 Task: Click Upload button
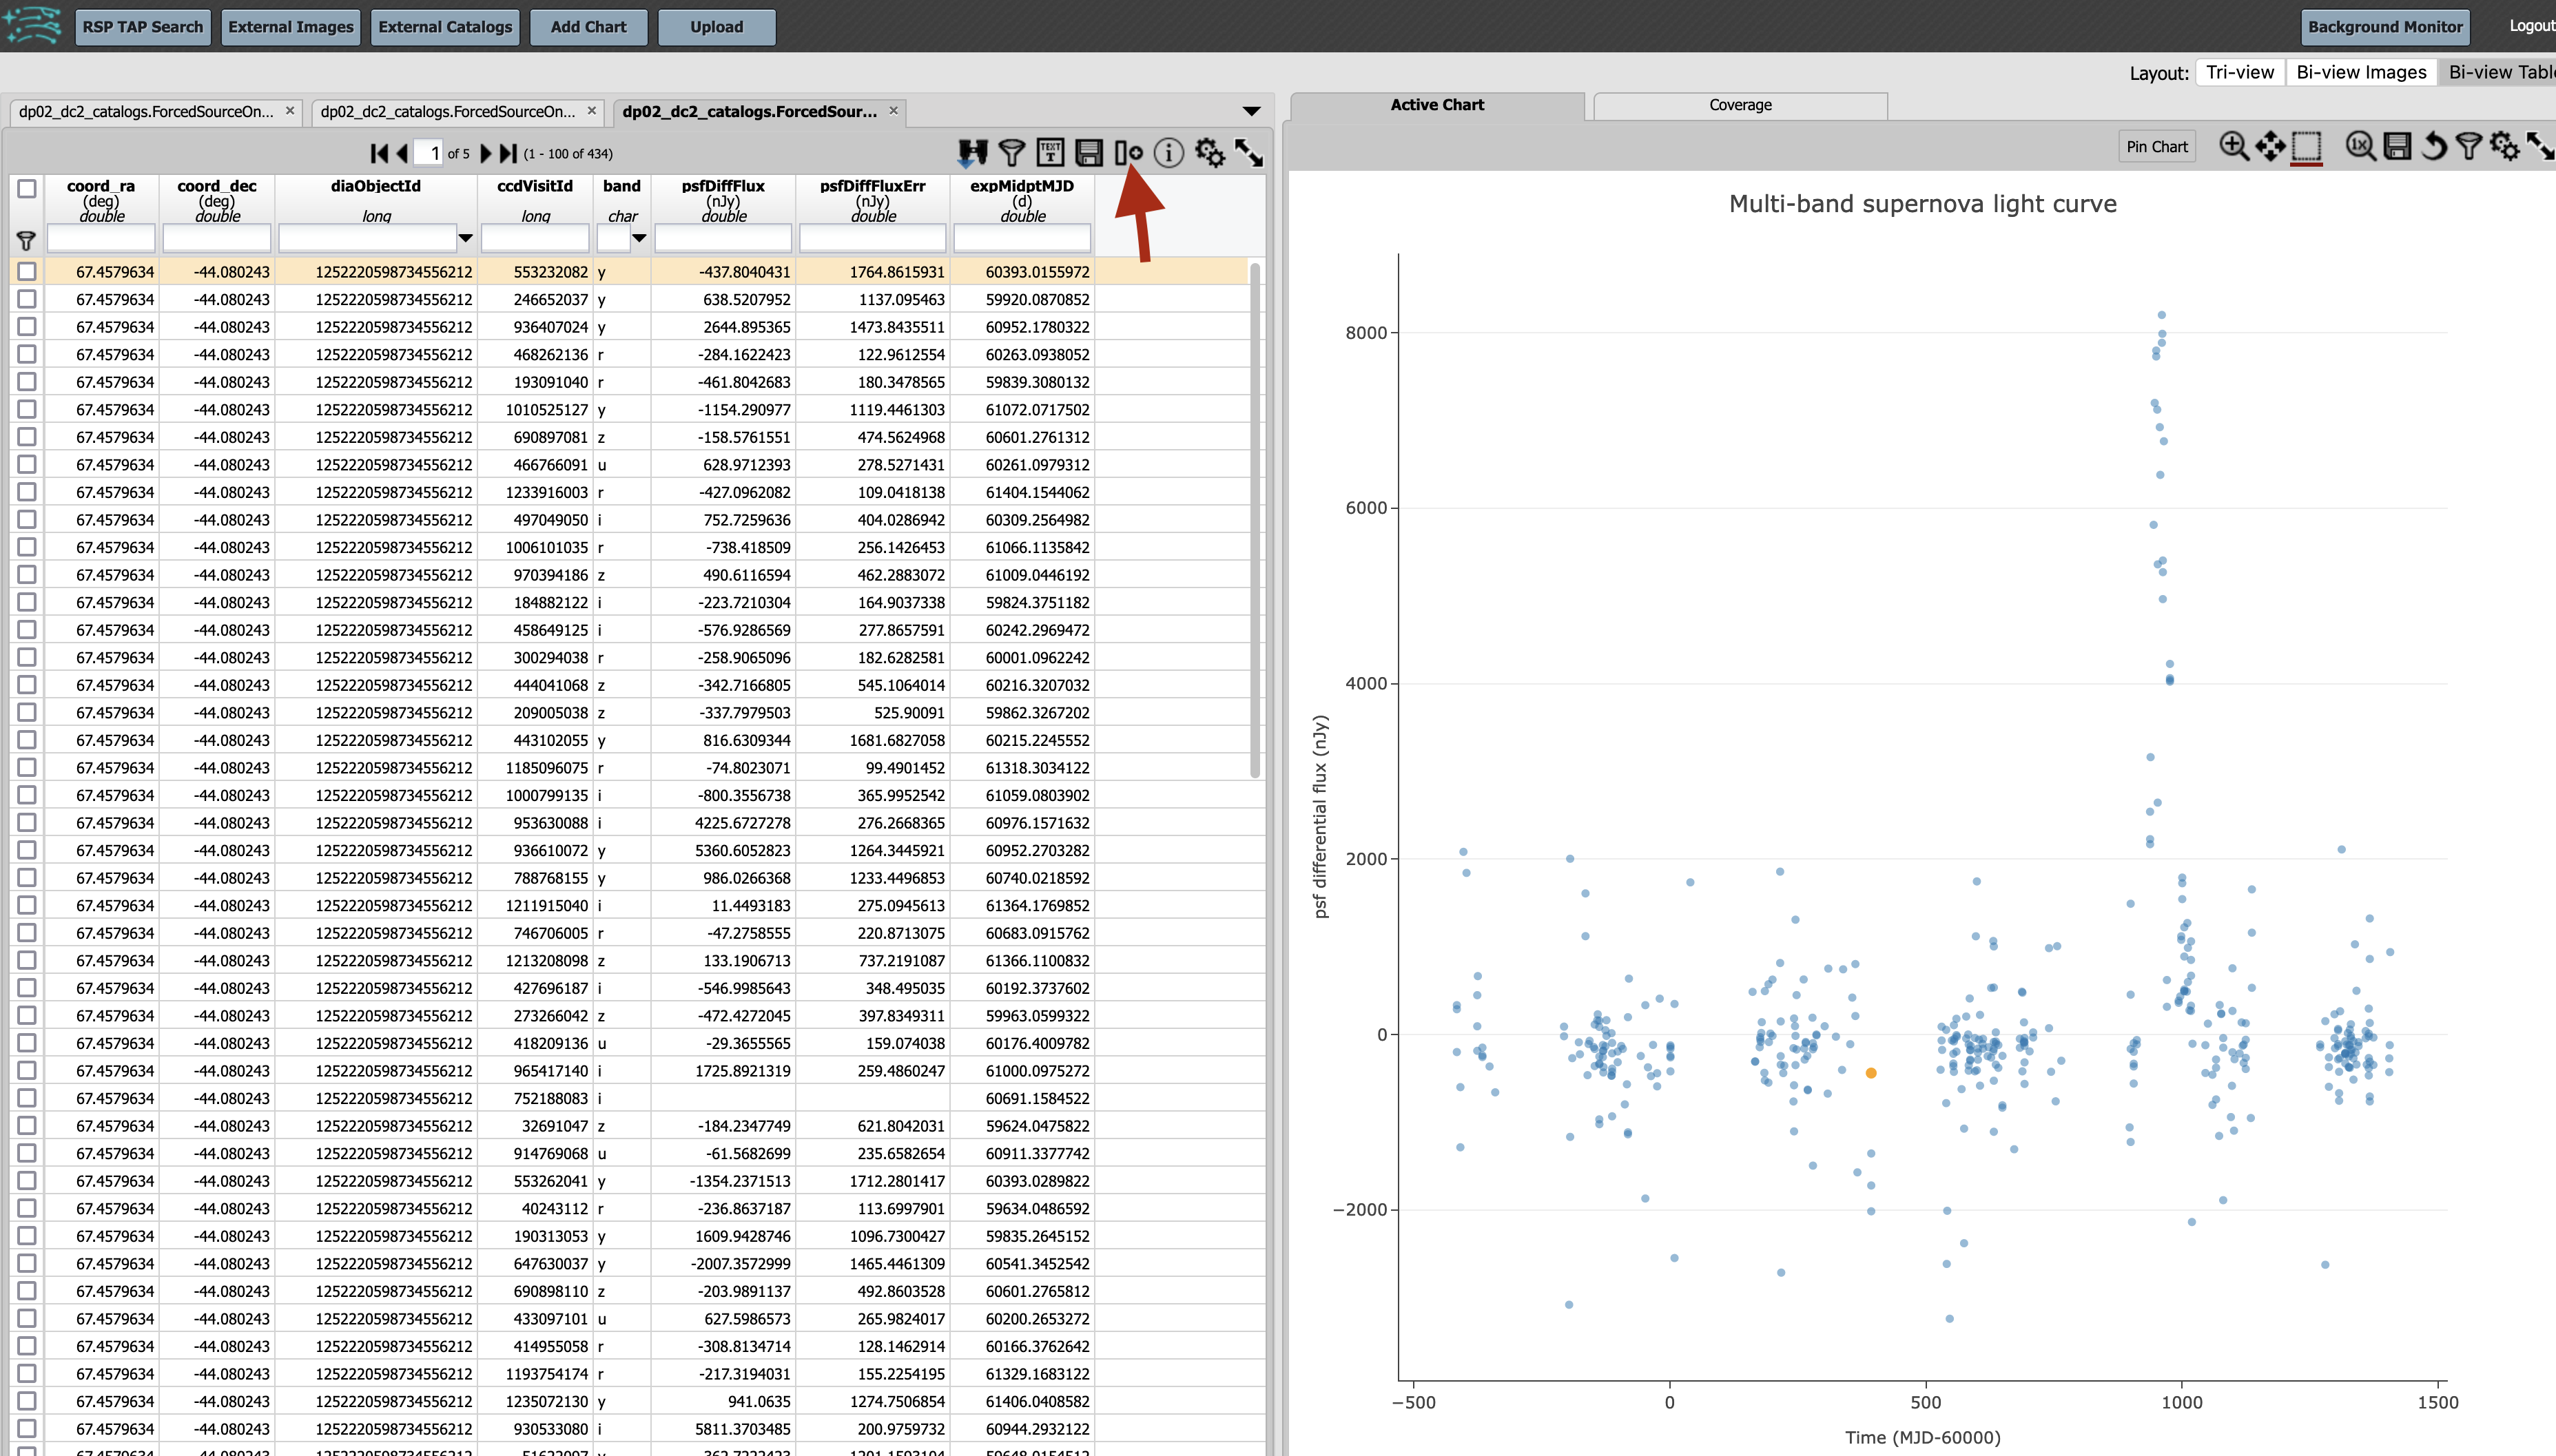[x=716, y=27]
